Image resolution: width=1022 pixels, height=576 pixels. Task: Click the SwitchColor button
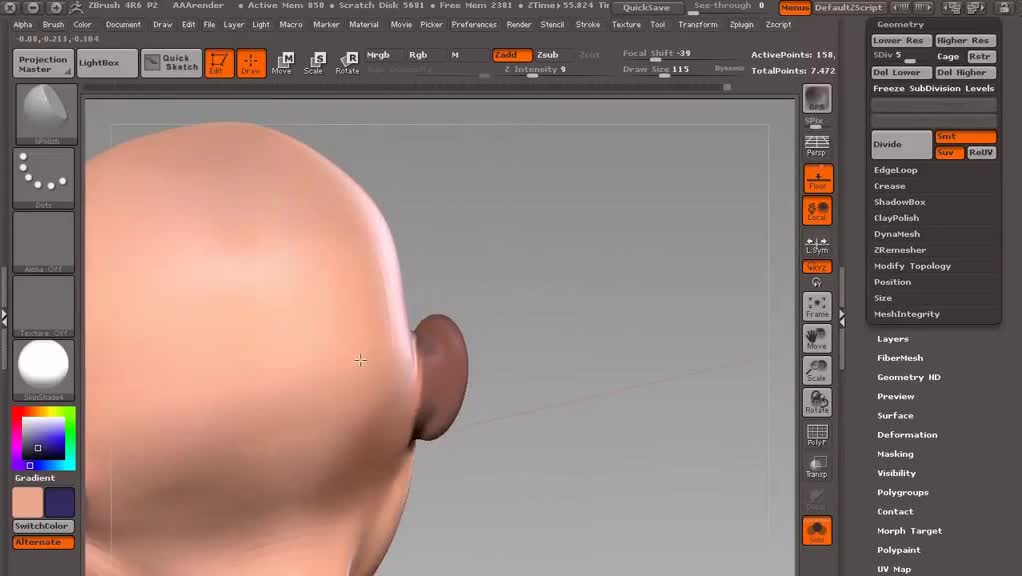coord(44,526)
